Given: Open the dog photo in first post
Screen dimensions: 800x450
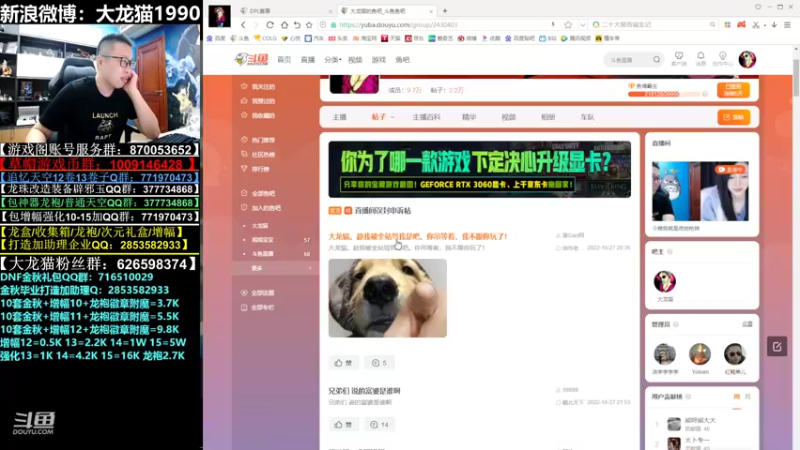Looking at the screenshot, I should [x=388, y=298].
